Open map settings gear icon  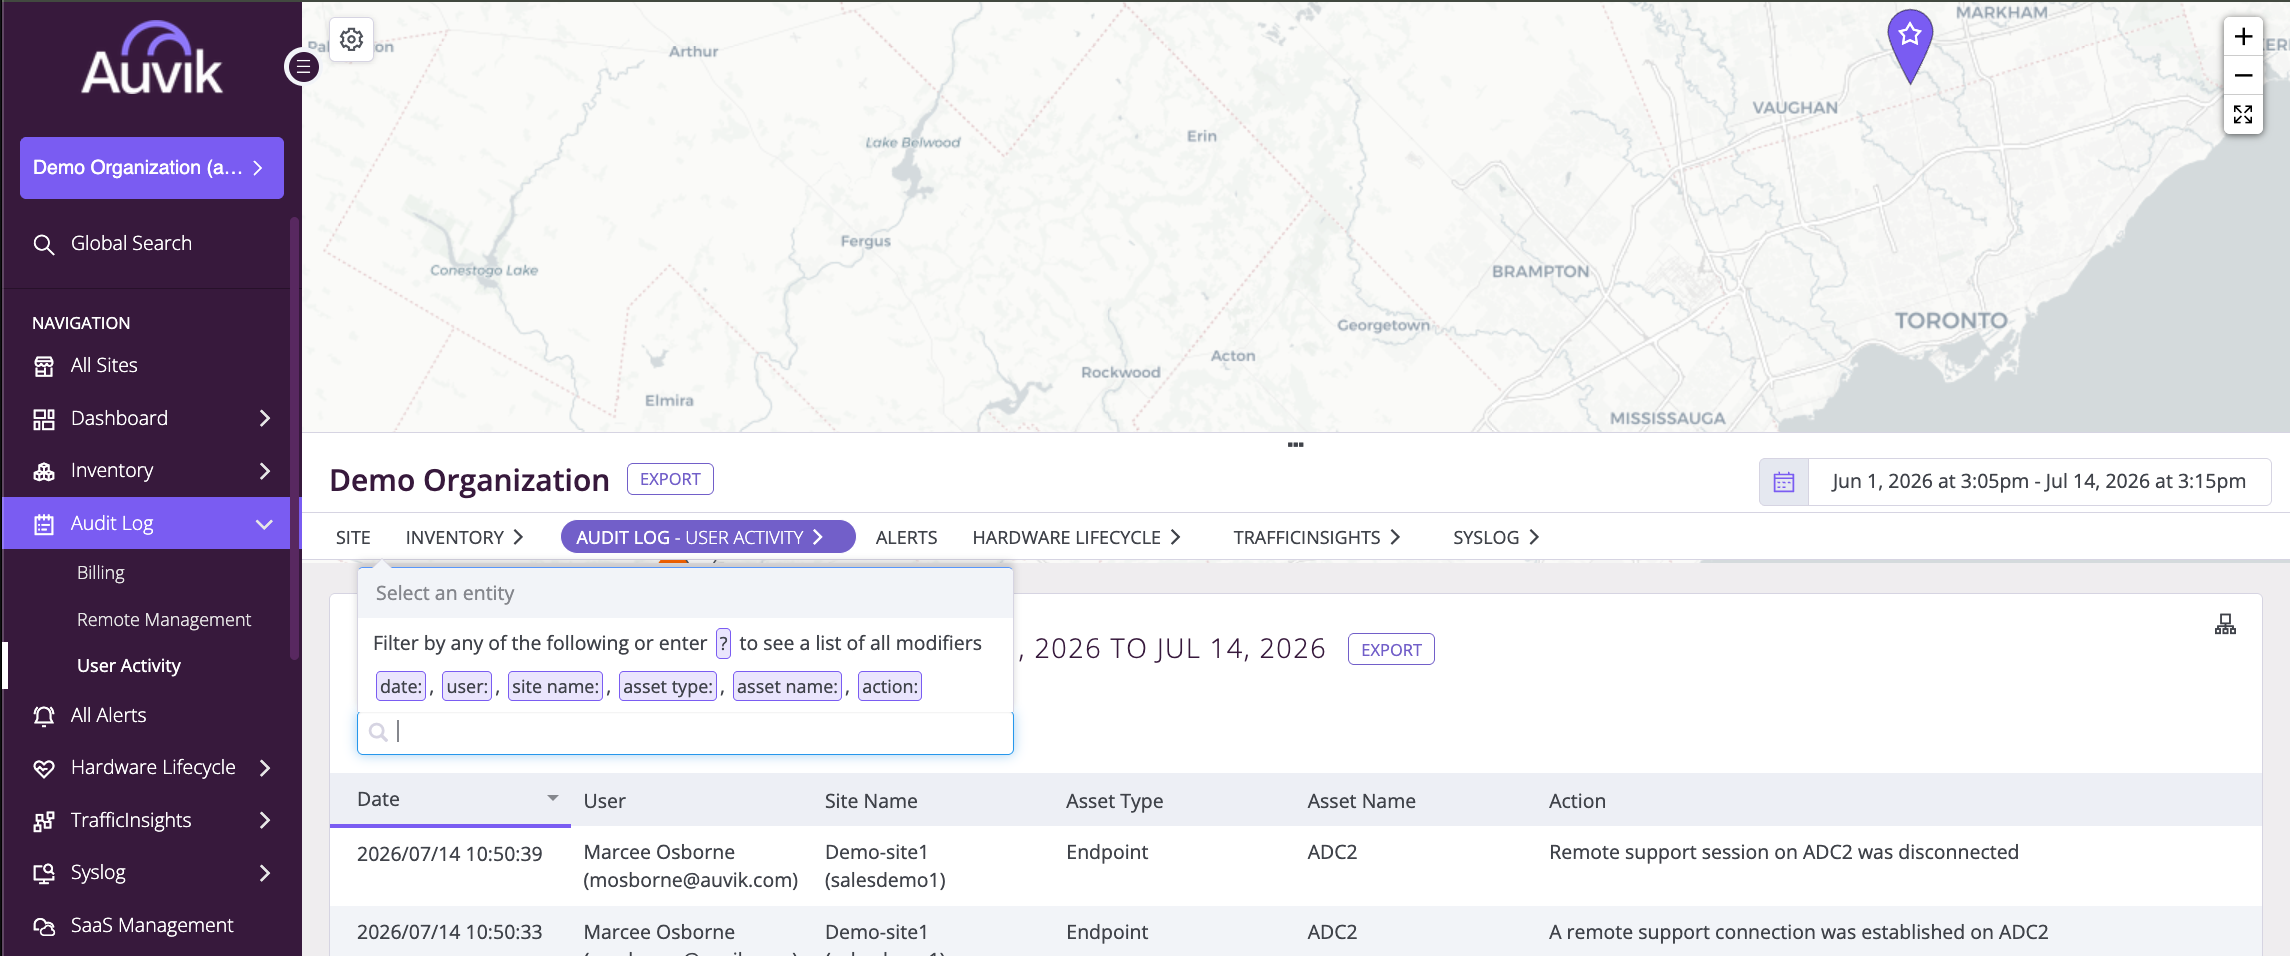351,39
